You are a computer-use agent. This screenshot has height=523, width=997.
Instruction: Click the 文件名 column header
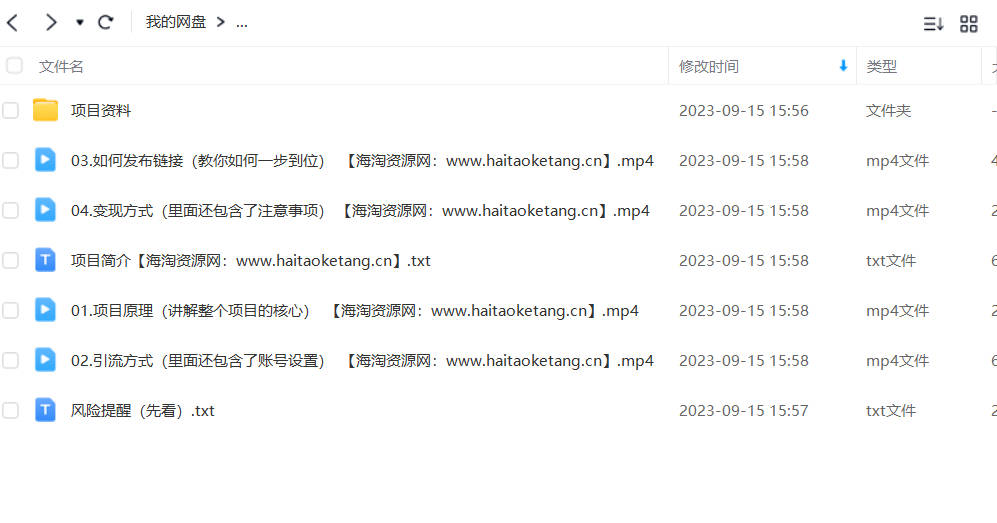point(61,66)
